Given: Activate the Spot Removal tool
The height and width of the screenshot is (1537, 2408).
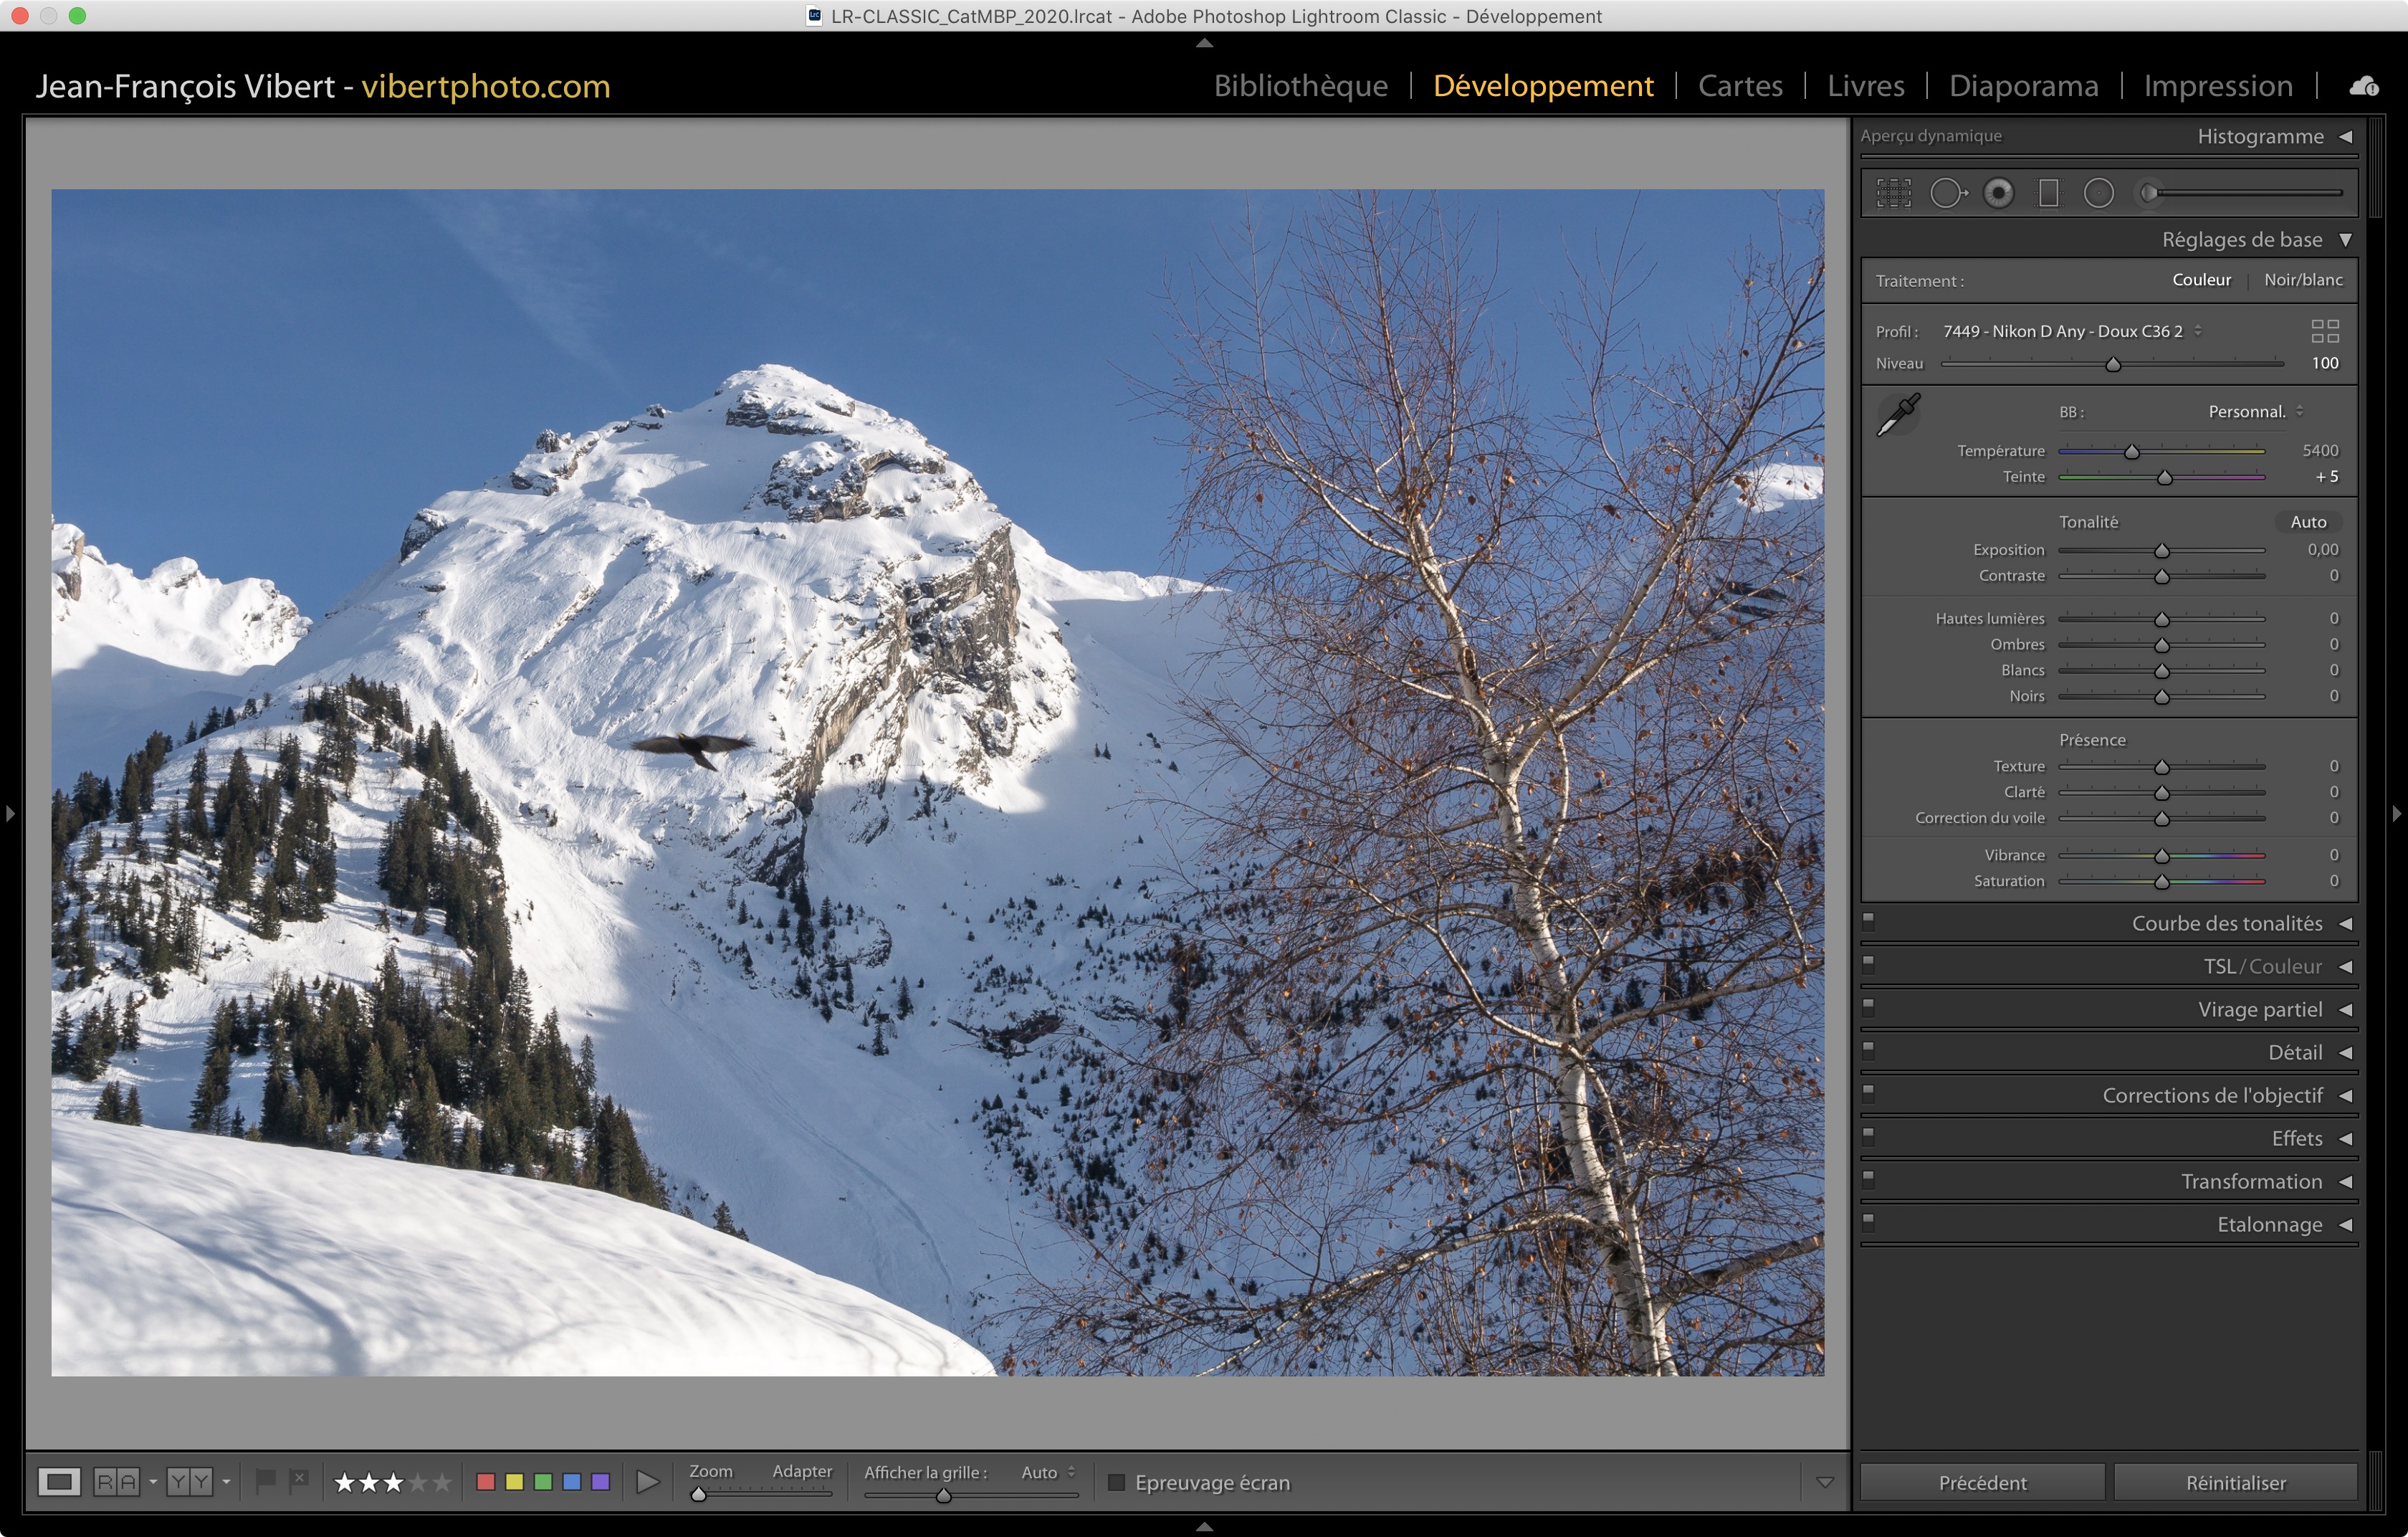Looking at the screenshot, I should 1946,193.
